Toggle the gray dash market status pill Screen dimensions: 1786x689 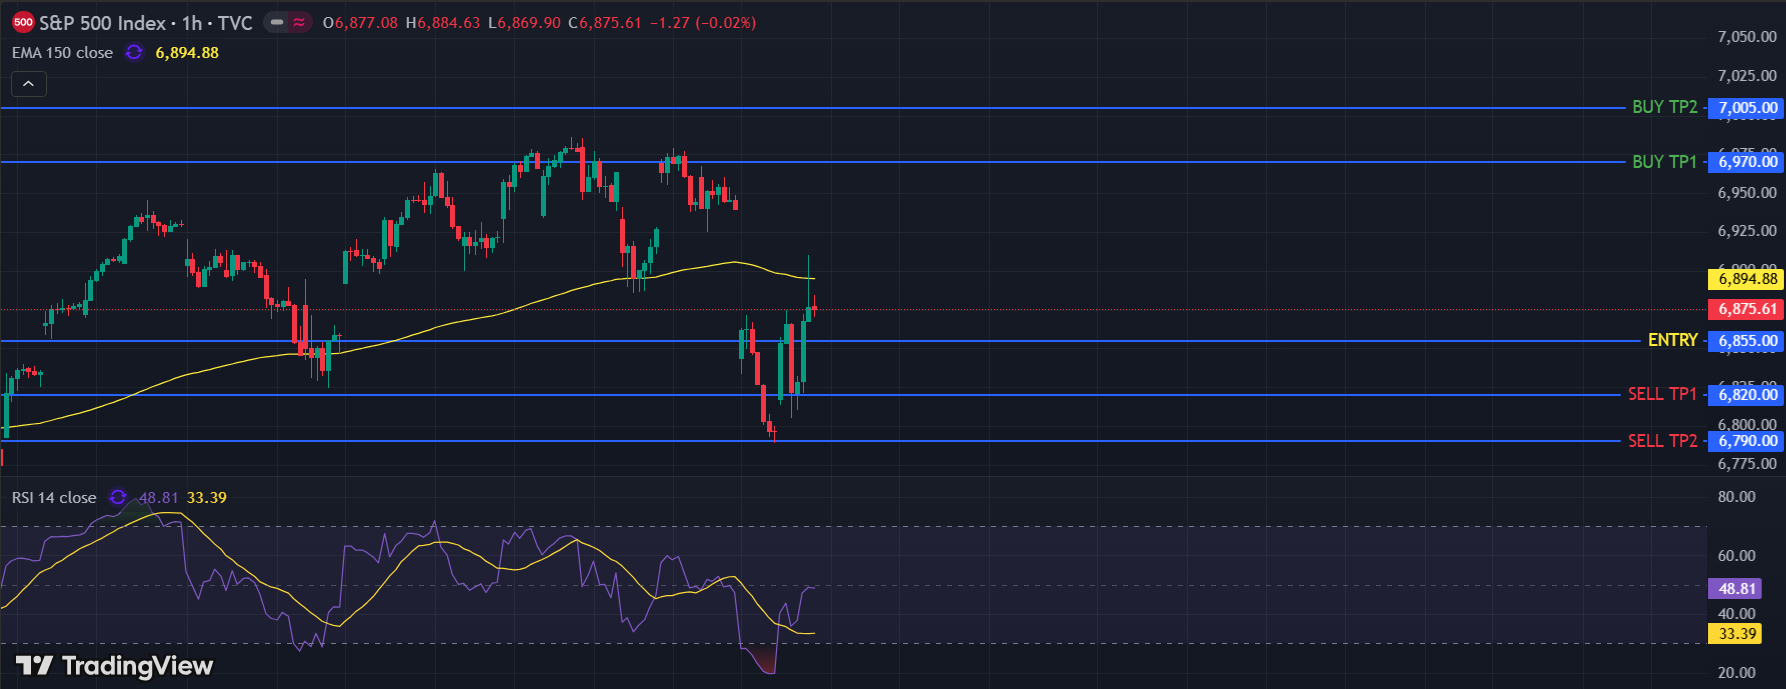277,22
